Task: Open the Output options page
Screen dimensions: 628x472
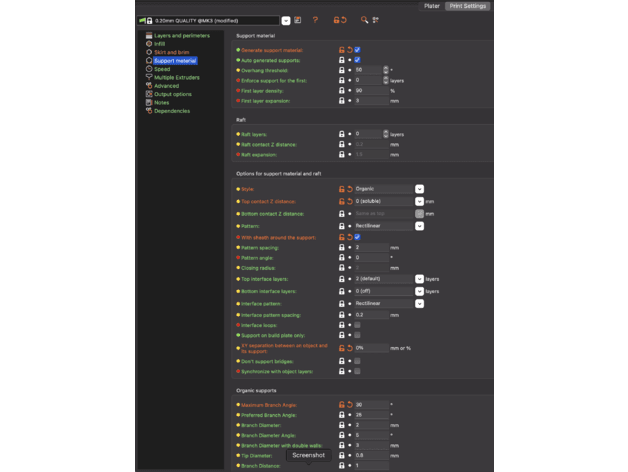Action: click(173, 95)
